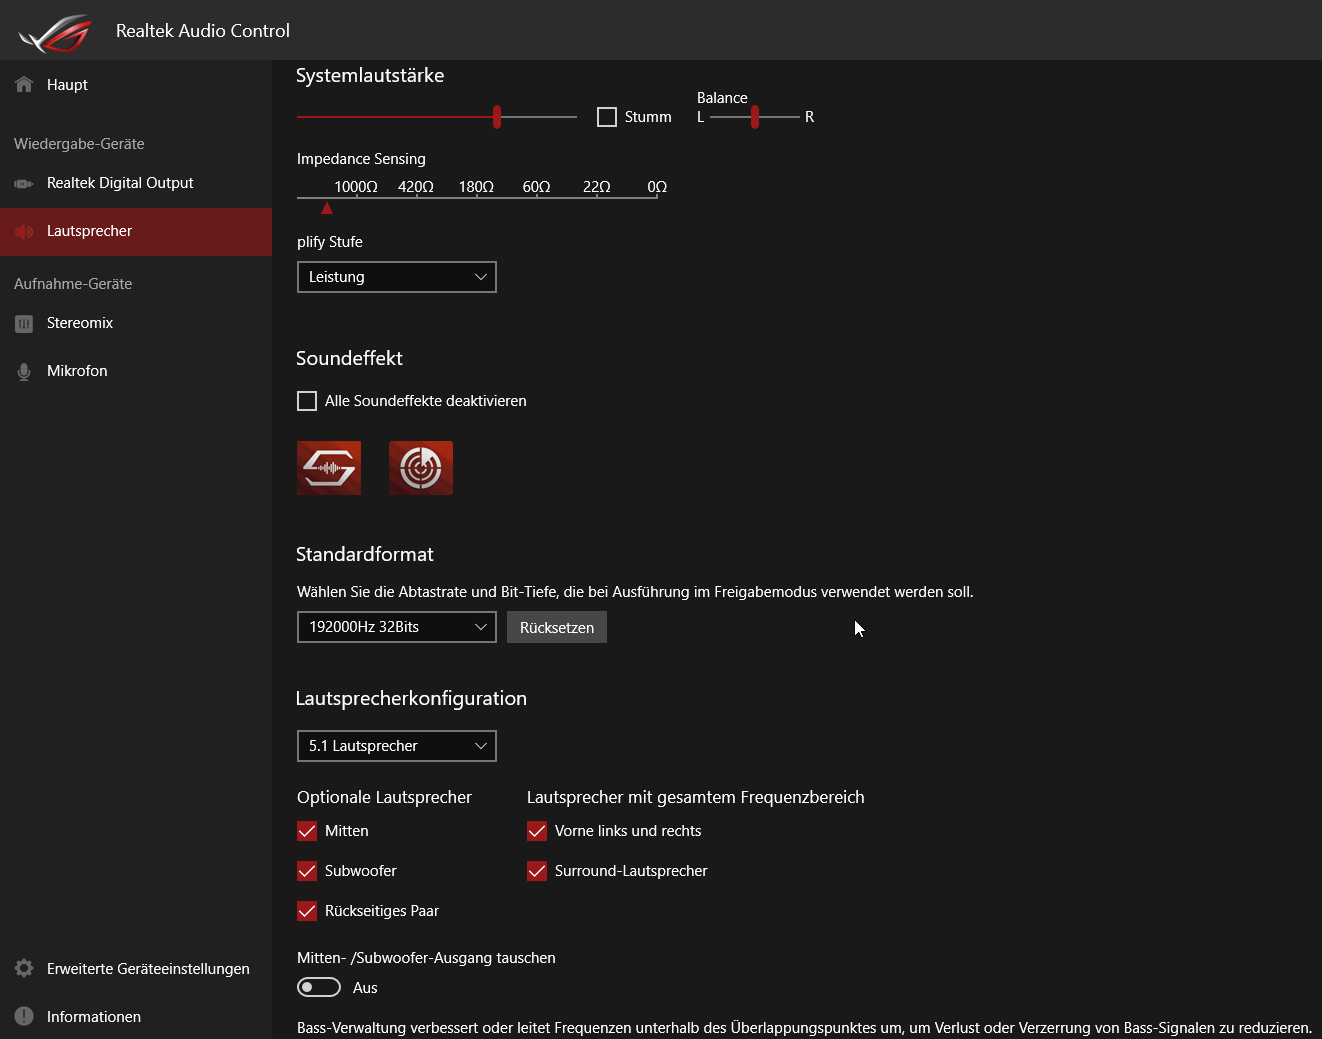Image resolution: width=1322 pixels, height=1039 pixels.
Task: Click the Balance slider handle
Action: (x=755, y=117)
